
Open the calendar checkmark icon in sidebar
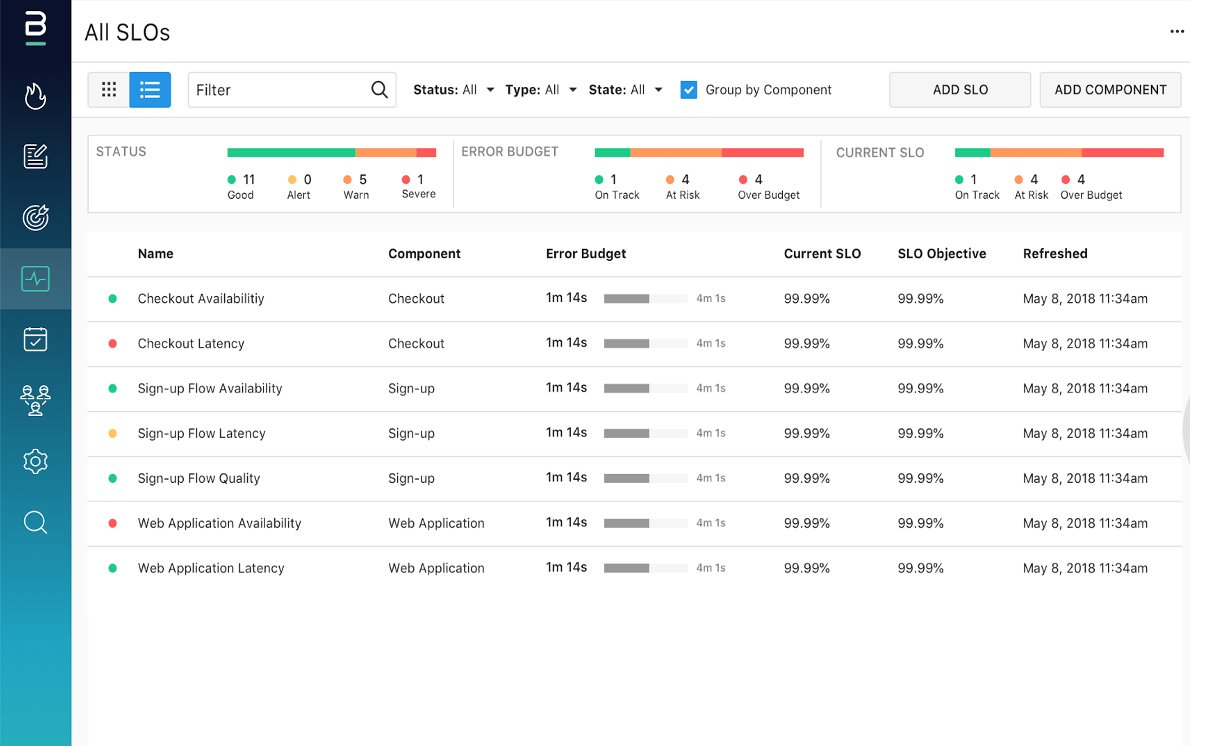35,339
